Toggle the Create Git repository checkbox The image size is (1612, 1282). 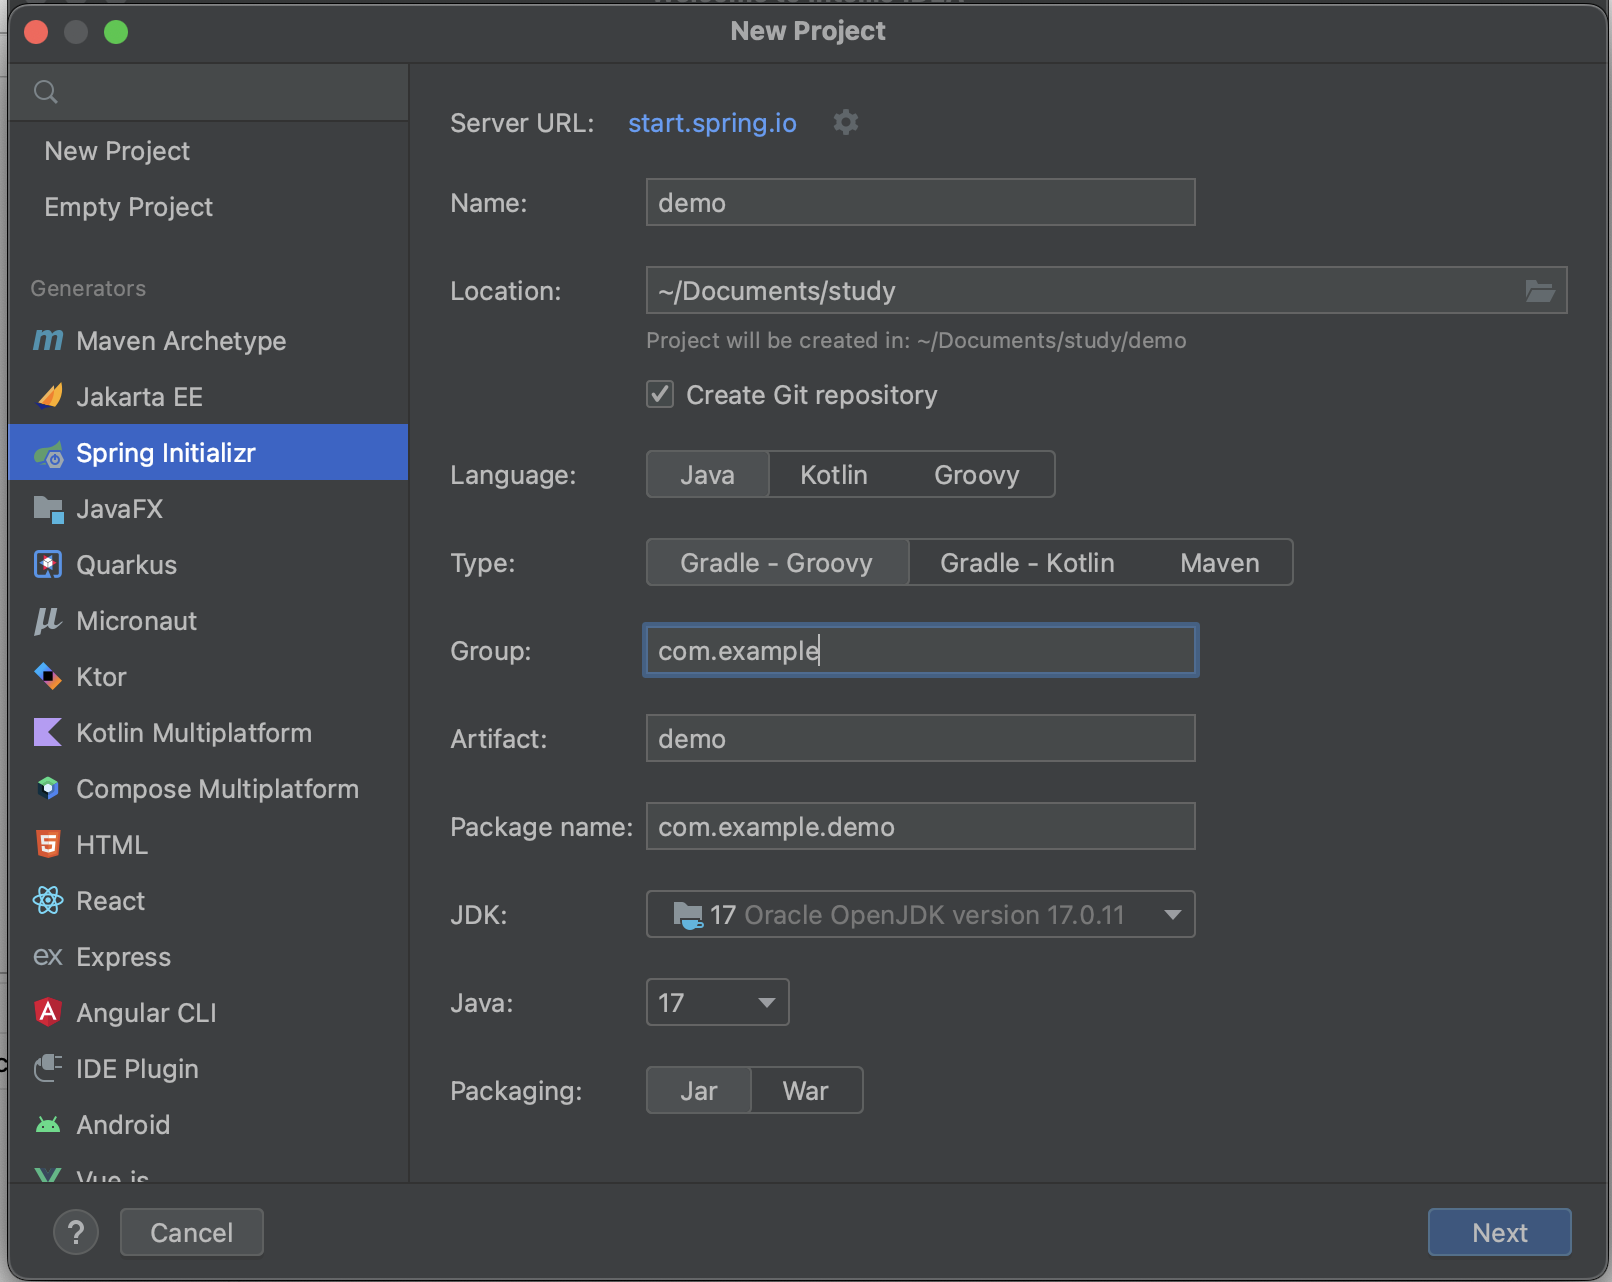coord(660,394)
